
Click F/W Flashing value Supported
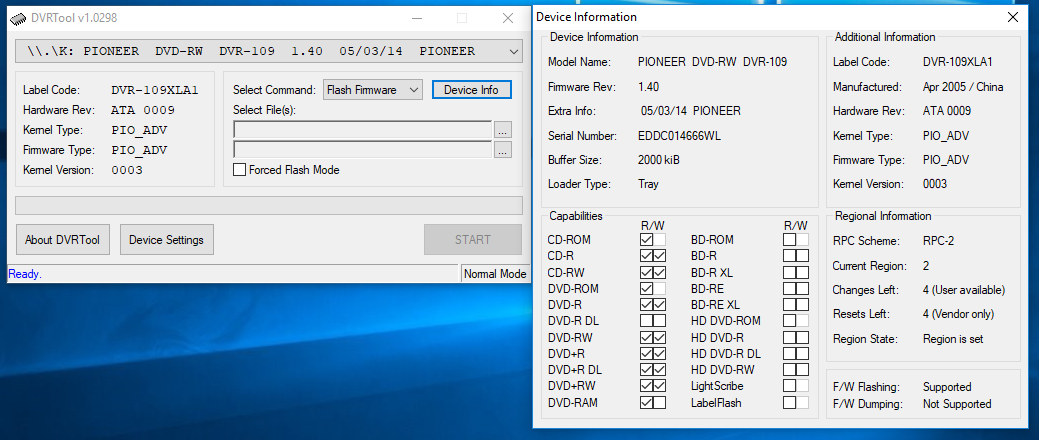click(947, 387)
